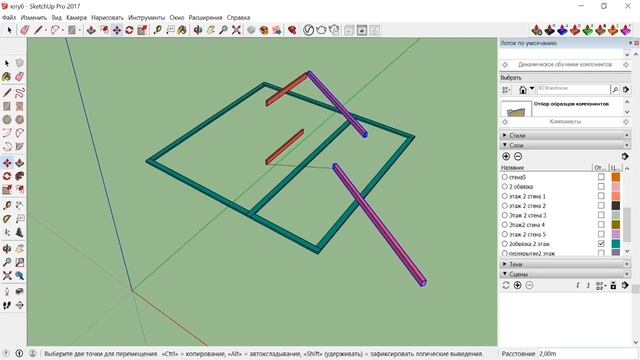Select the Protractor tool in left toolbar
The image size is (640, 360).
pyautogui.click(x=7, y=219)
